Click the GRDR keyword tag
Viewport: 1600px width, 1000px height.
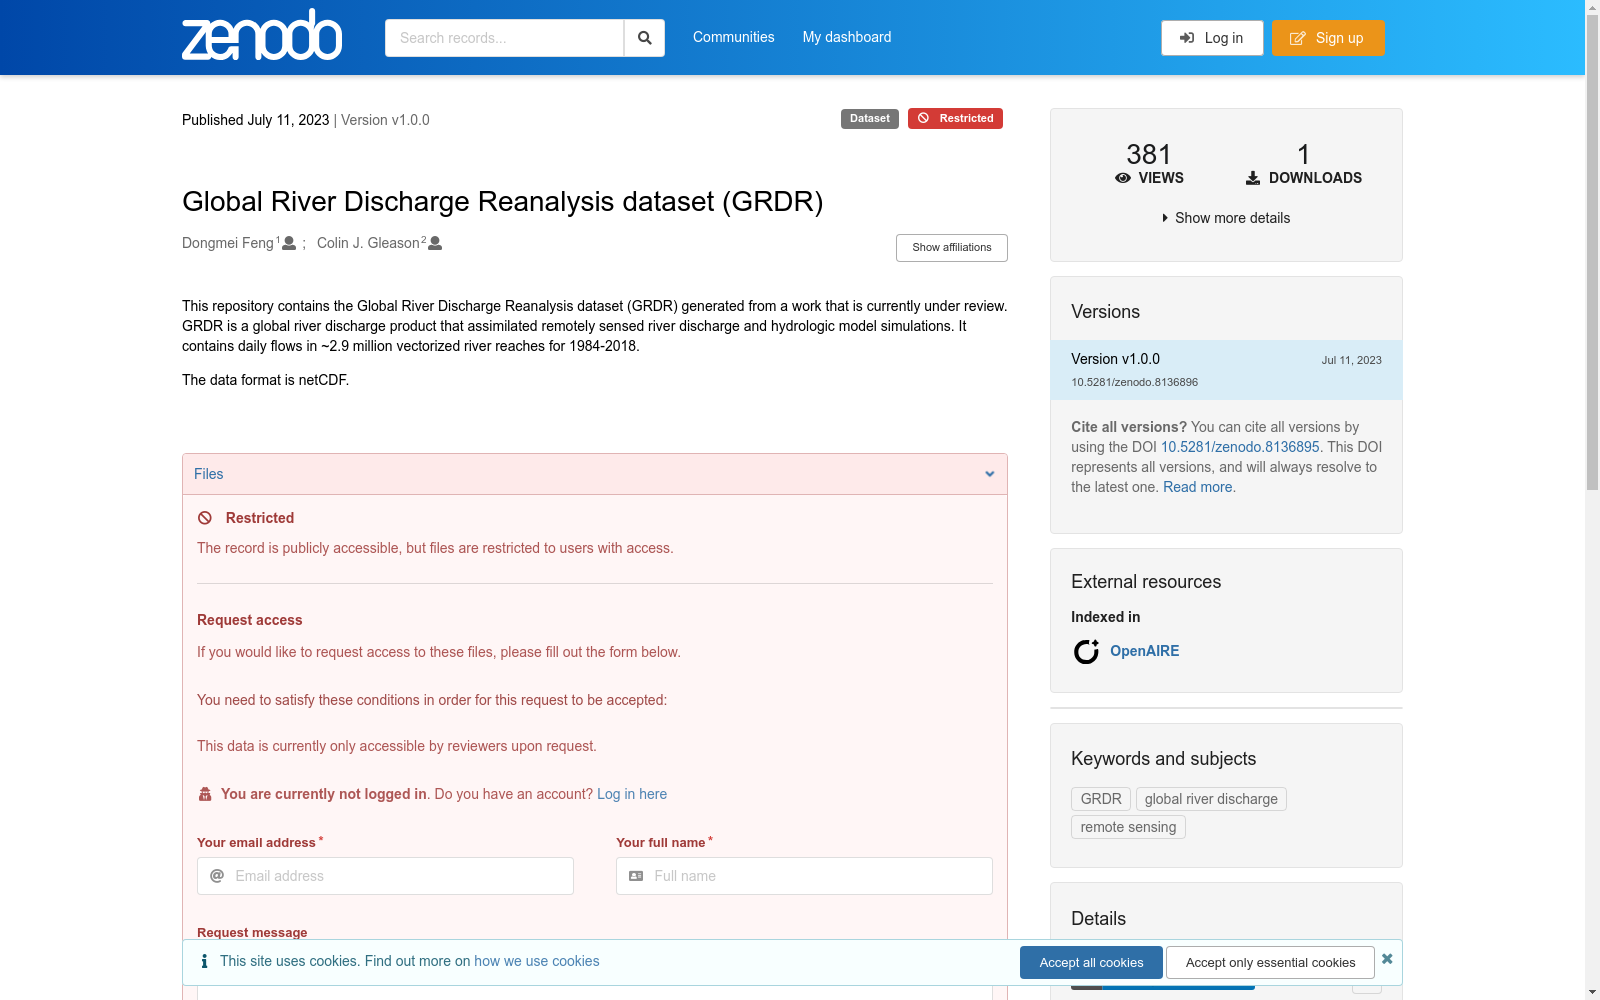click(x=1101, y=799)
